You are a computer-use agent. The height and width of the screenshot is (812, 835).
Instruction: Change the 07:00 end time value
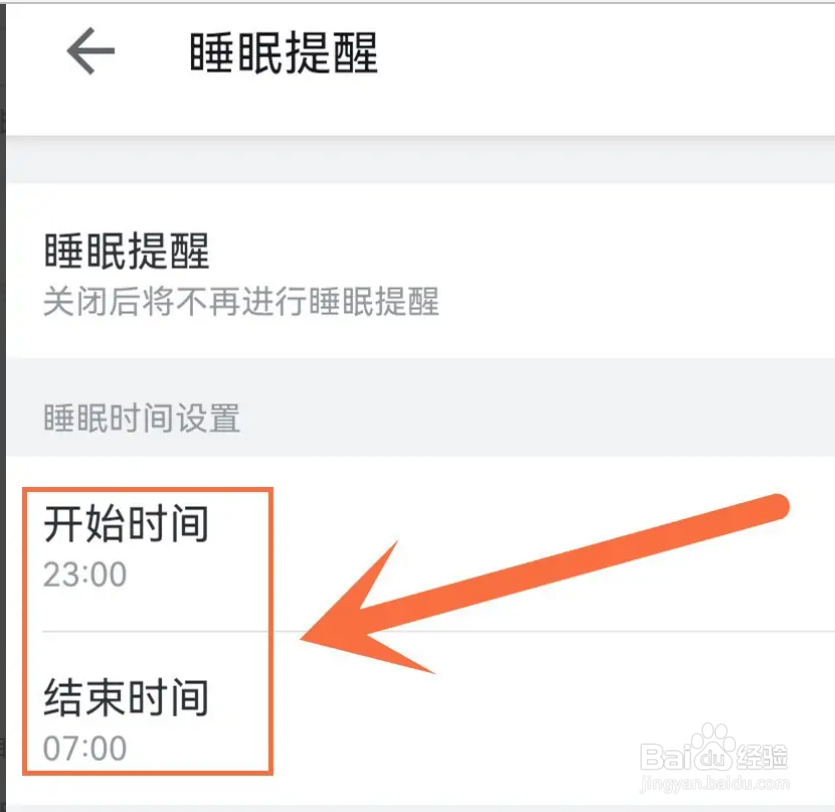tap(85, 748)
